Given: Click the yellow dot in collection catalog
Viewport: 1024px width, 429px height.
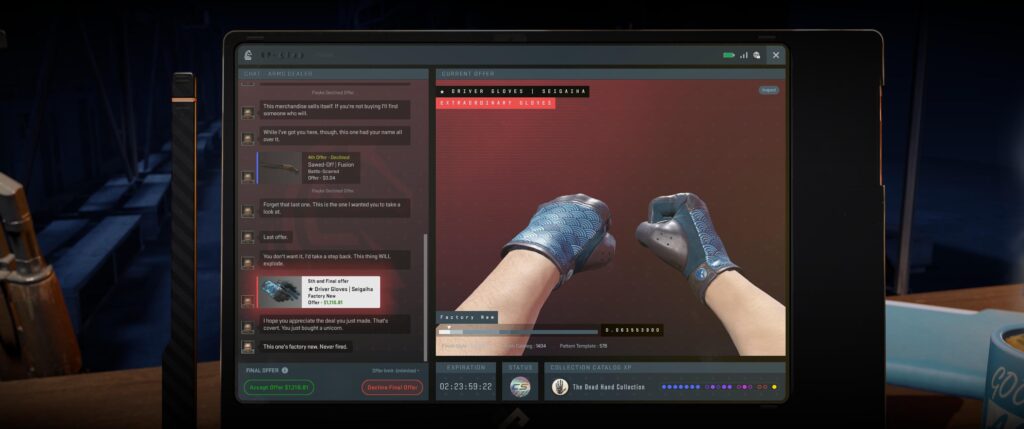Looking at the screenshot, I should pos(775,387).
